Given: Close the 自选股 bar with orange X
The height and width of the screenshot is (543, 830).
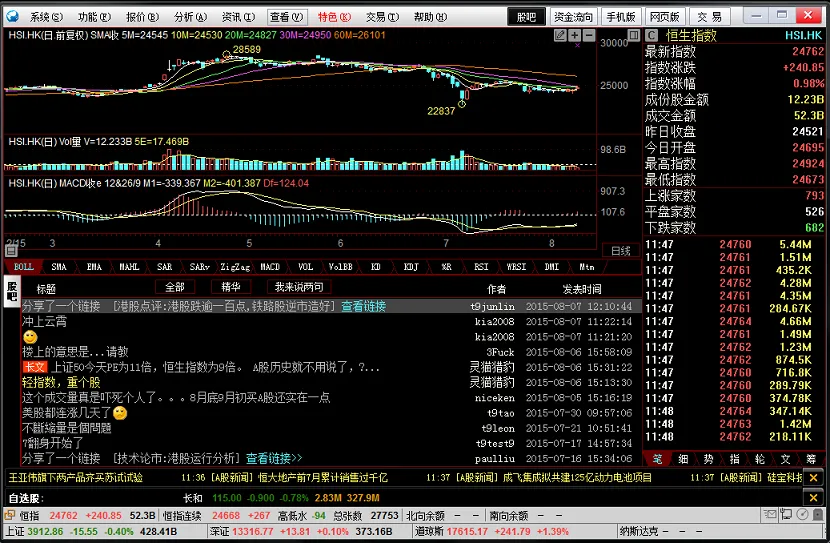Looking at the screenshot, I should [x=814, y=498].
